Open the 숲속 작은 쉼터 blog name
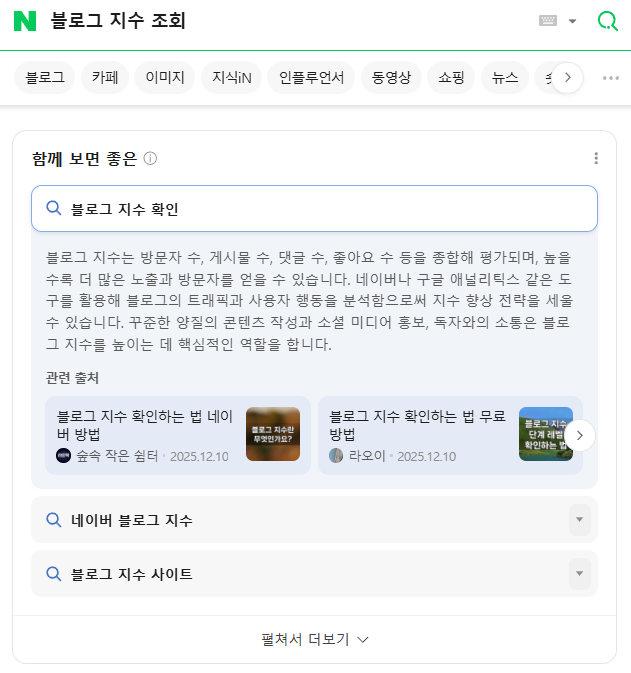Screen dimensions: 631x673 (x=117, y=456)
